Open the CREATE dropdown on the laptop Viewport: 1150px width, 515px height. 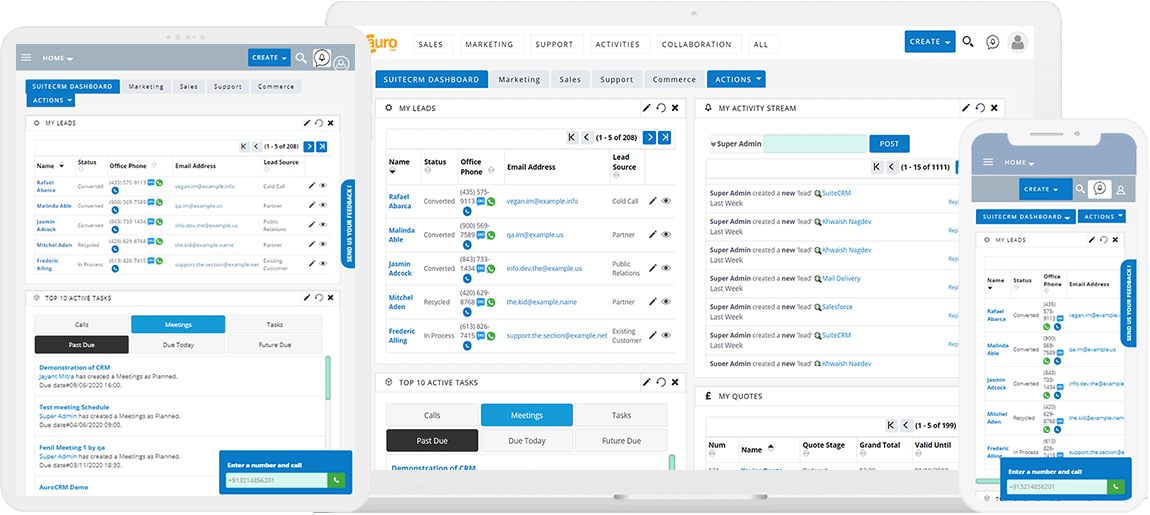tap(930, 42)
